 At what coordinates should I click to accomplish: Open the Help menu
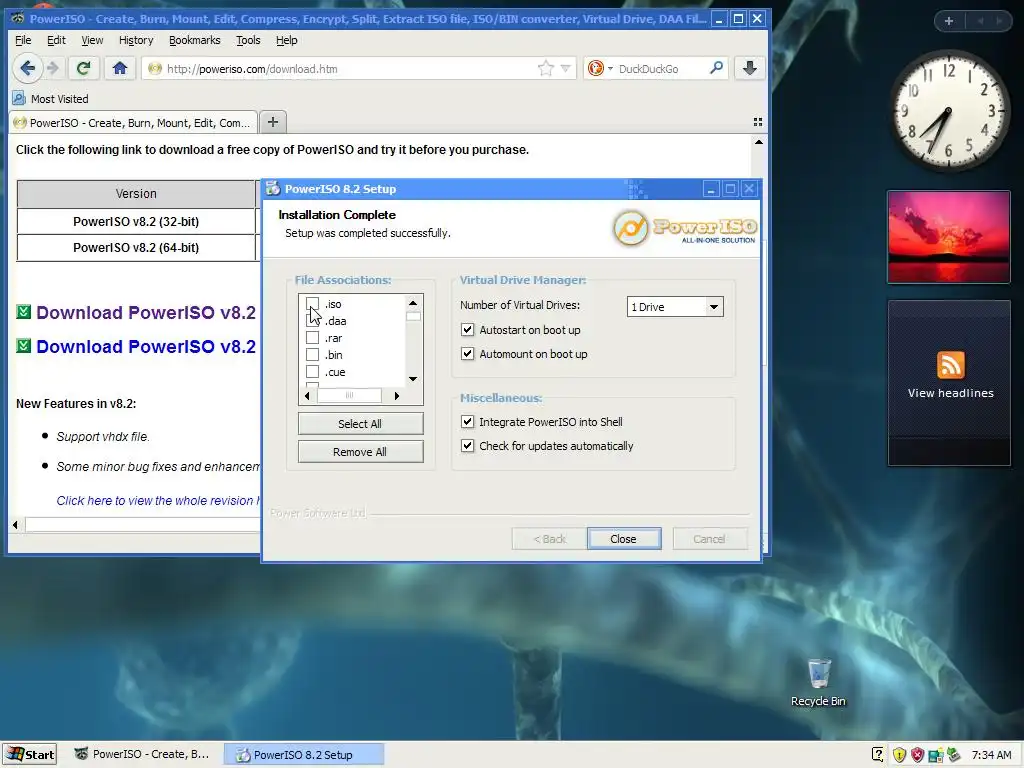pos(287,40)
